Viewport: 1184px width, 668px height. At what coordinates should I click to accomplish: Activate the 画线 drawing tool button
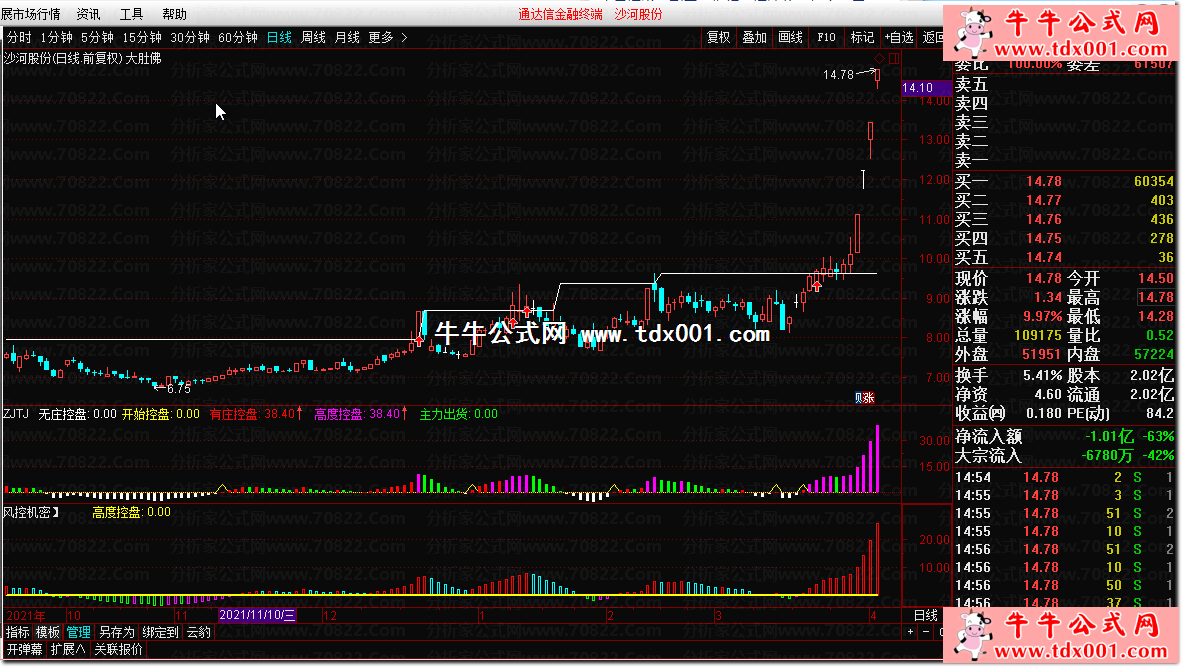tap(790, 37)
